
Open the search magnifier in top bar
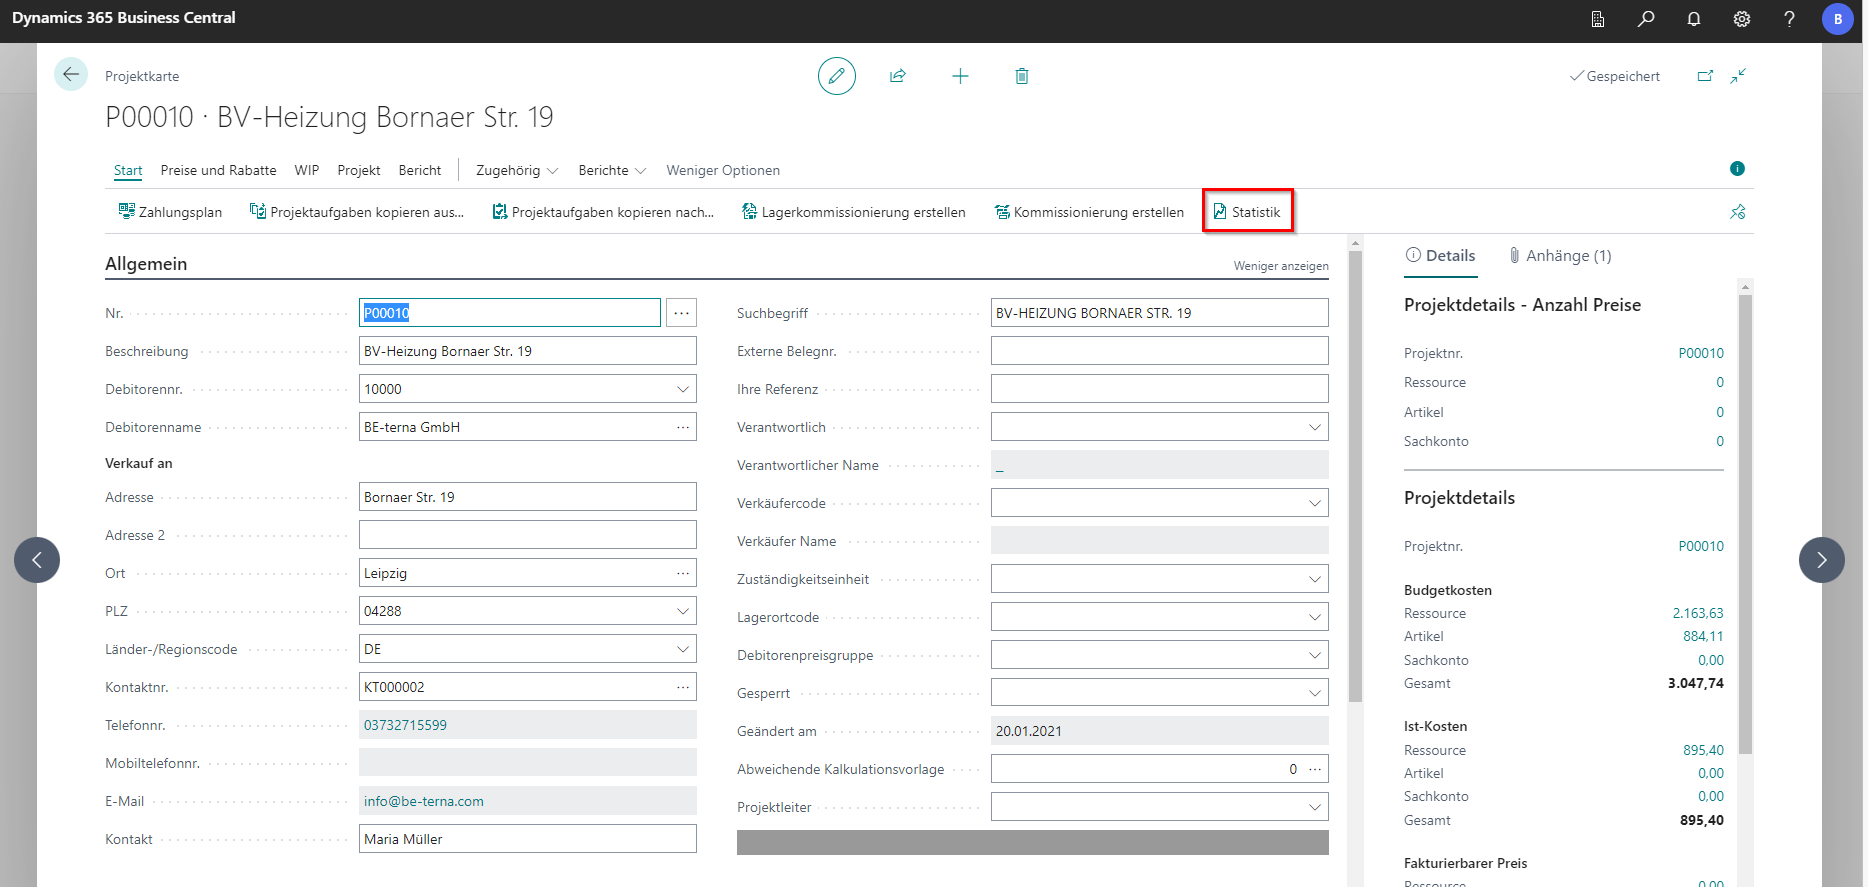pyautogui.click(x=1645, y=19)
